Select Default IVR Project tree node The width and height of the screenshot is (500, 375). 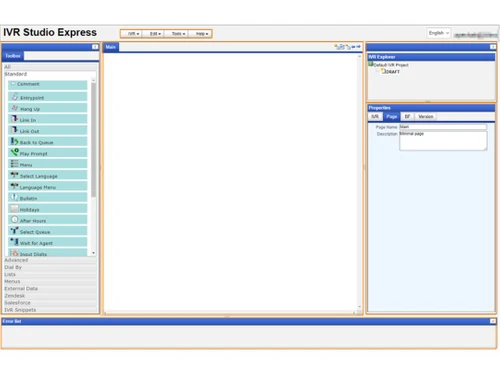[391, 65]
